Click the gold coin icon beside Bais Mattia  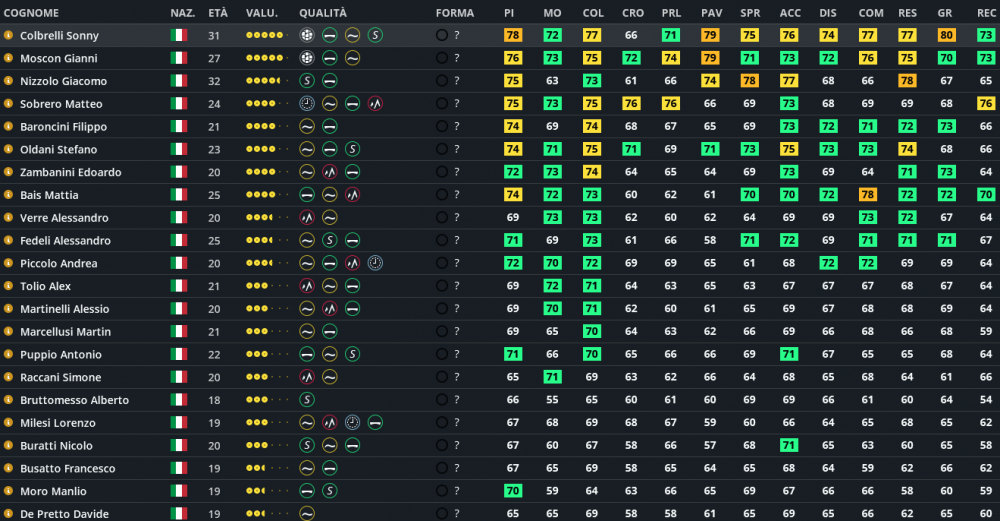[8, 194]
